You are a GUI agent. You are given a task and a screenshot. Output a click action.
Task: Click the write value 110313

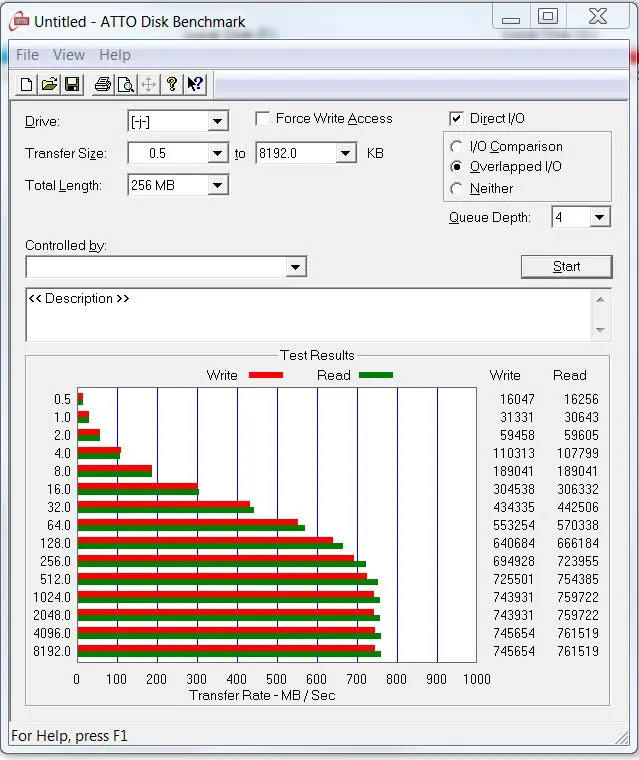pyautogui.click(x=514, y=453)
